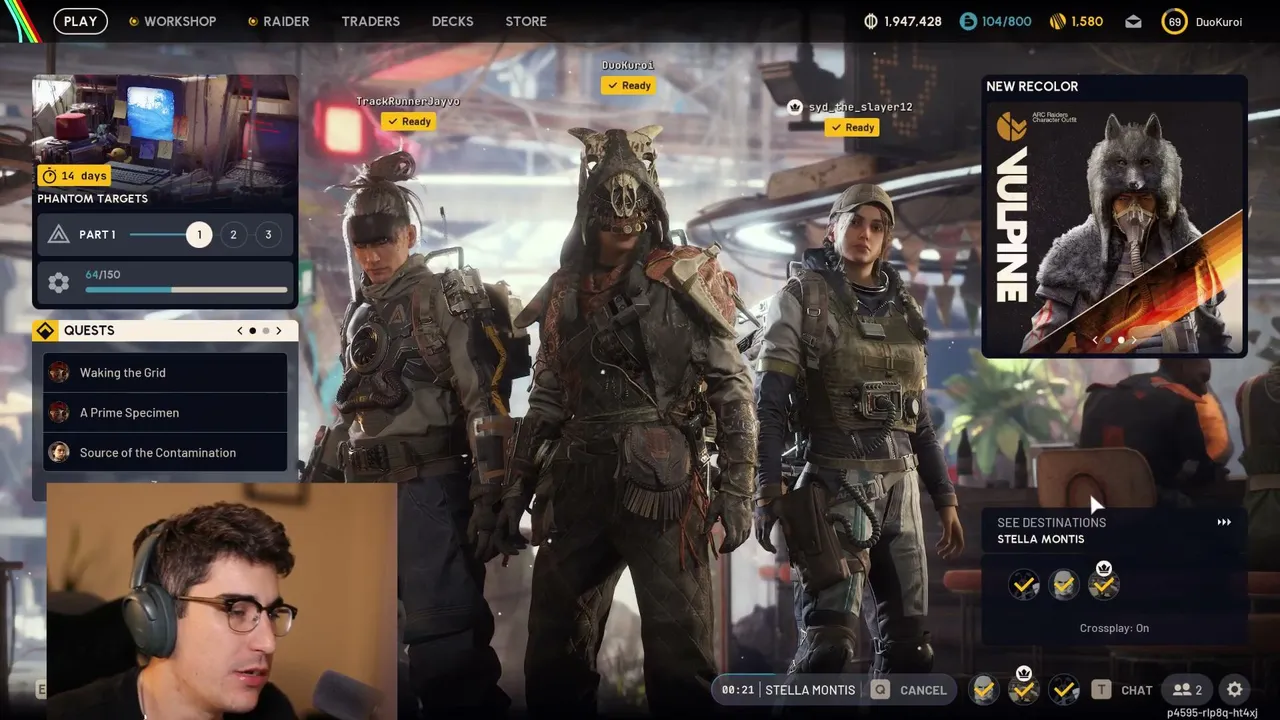Click the DuoKuroi profile name in top bar
Viewport: 1280px width, 720px height.
click(1219, 21)
